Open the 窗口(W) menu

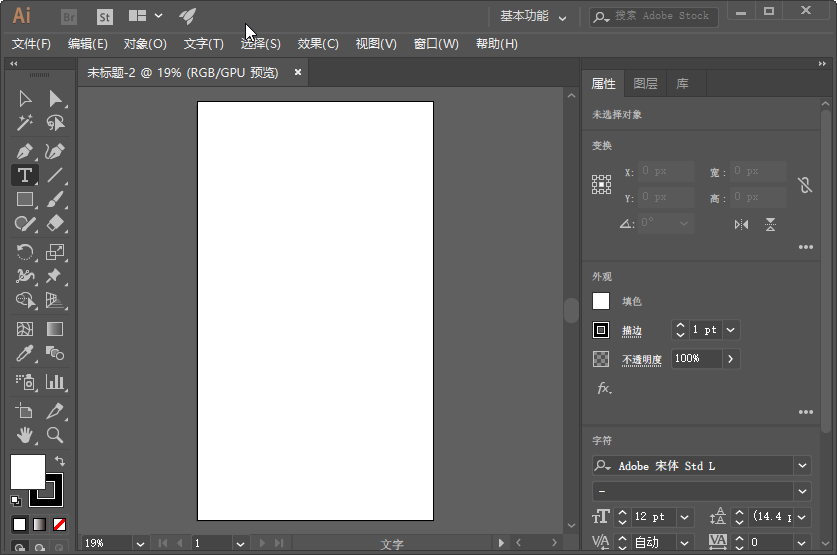tap(436, 44)
